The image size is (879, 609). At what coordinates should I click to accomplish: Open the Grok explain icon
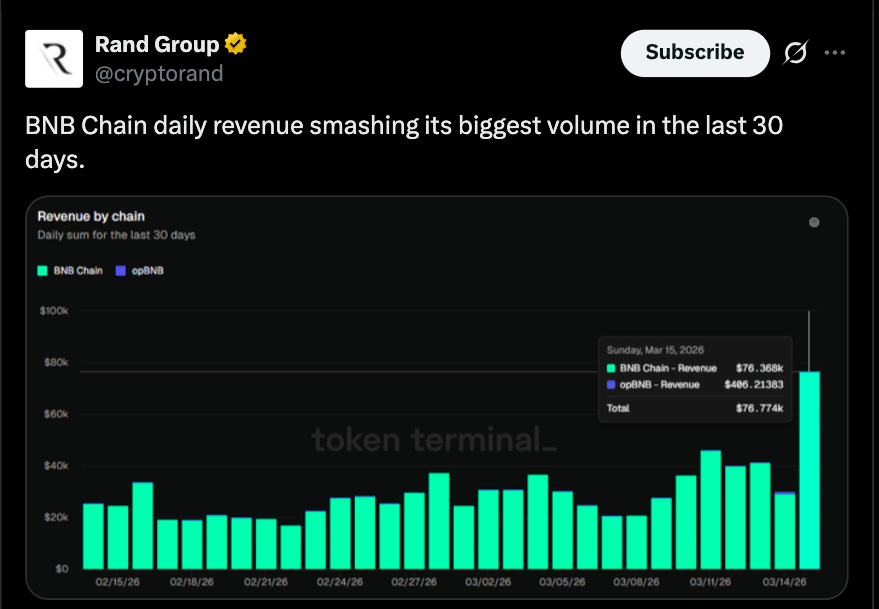pos(795,53)
